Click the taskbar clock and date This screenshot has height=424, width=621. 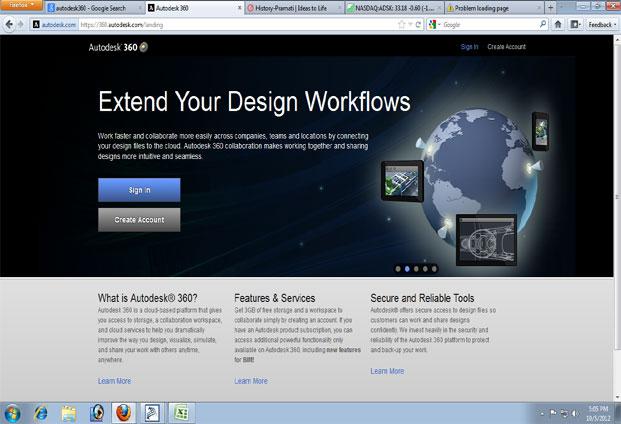coord(598,413)
